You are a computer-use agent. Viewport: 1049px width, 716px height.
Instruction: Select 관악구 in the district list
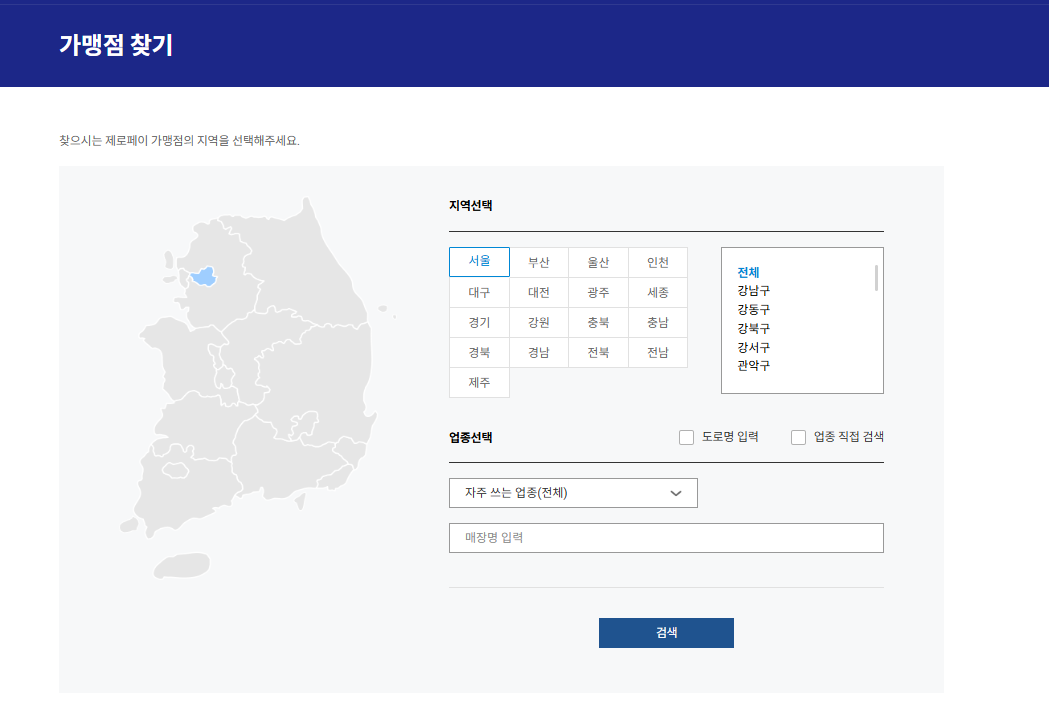753,366
